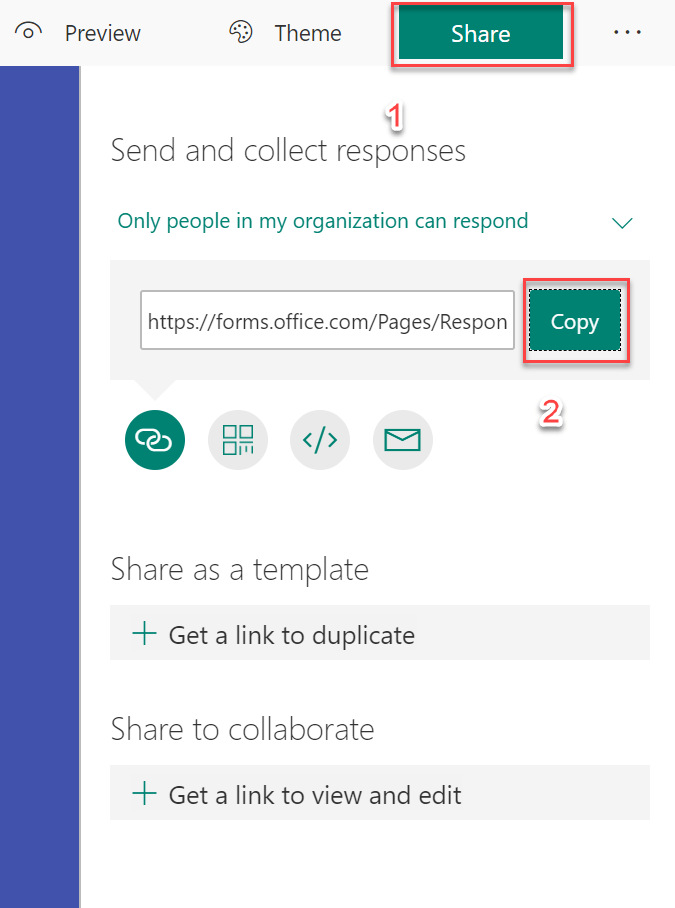Viewport: 675px width, 908px height.
Task: Open the Preview label in top bar
Action: pos(102,33)
